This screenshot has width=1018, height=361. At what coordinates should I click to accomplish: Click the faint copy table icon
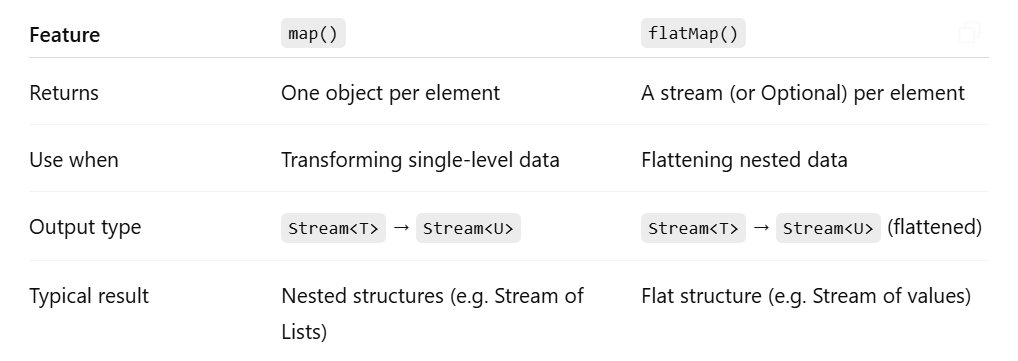[969, 32]
